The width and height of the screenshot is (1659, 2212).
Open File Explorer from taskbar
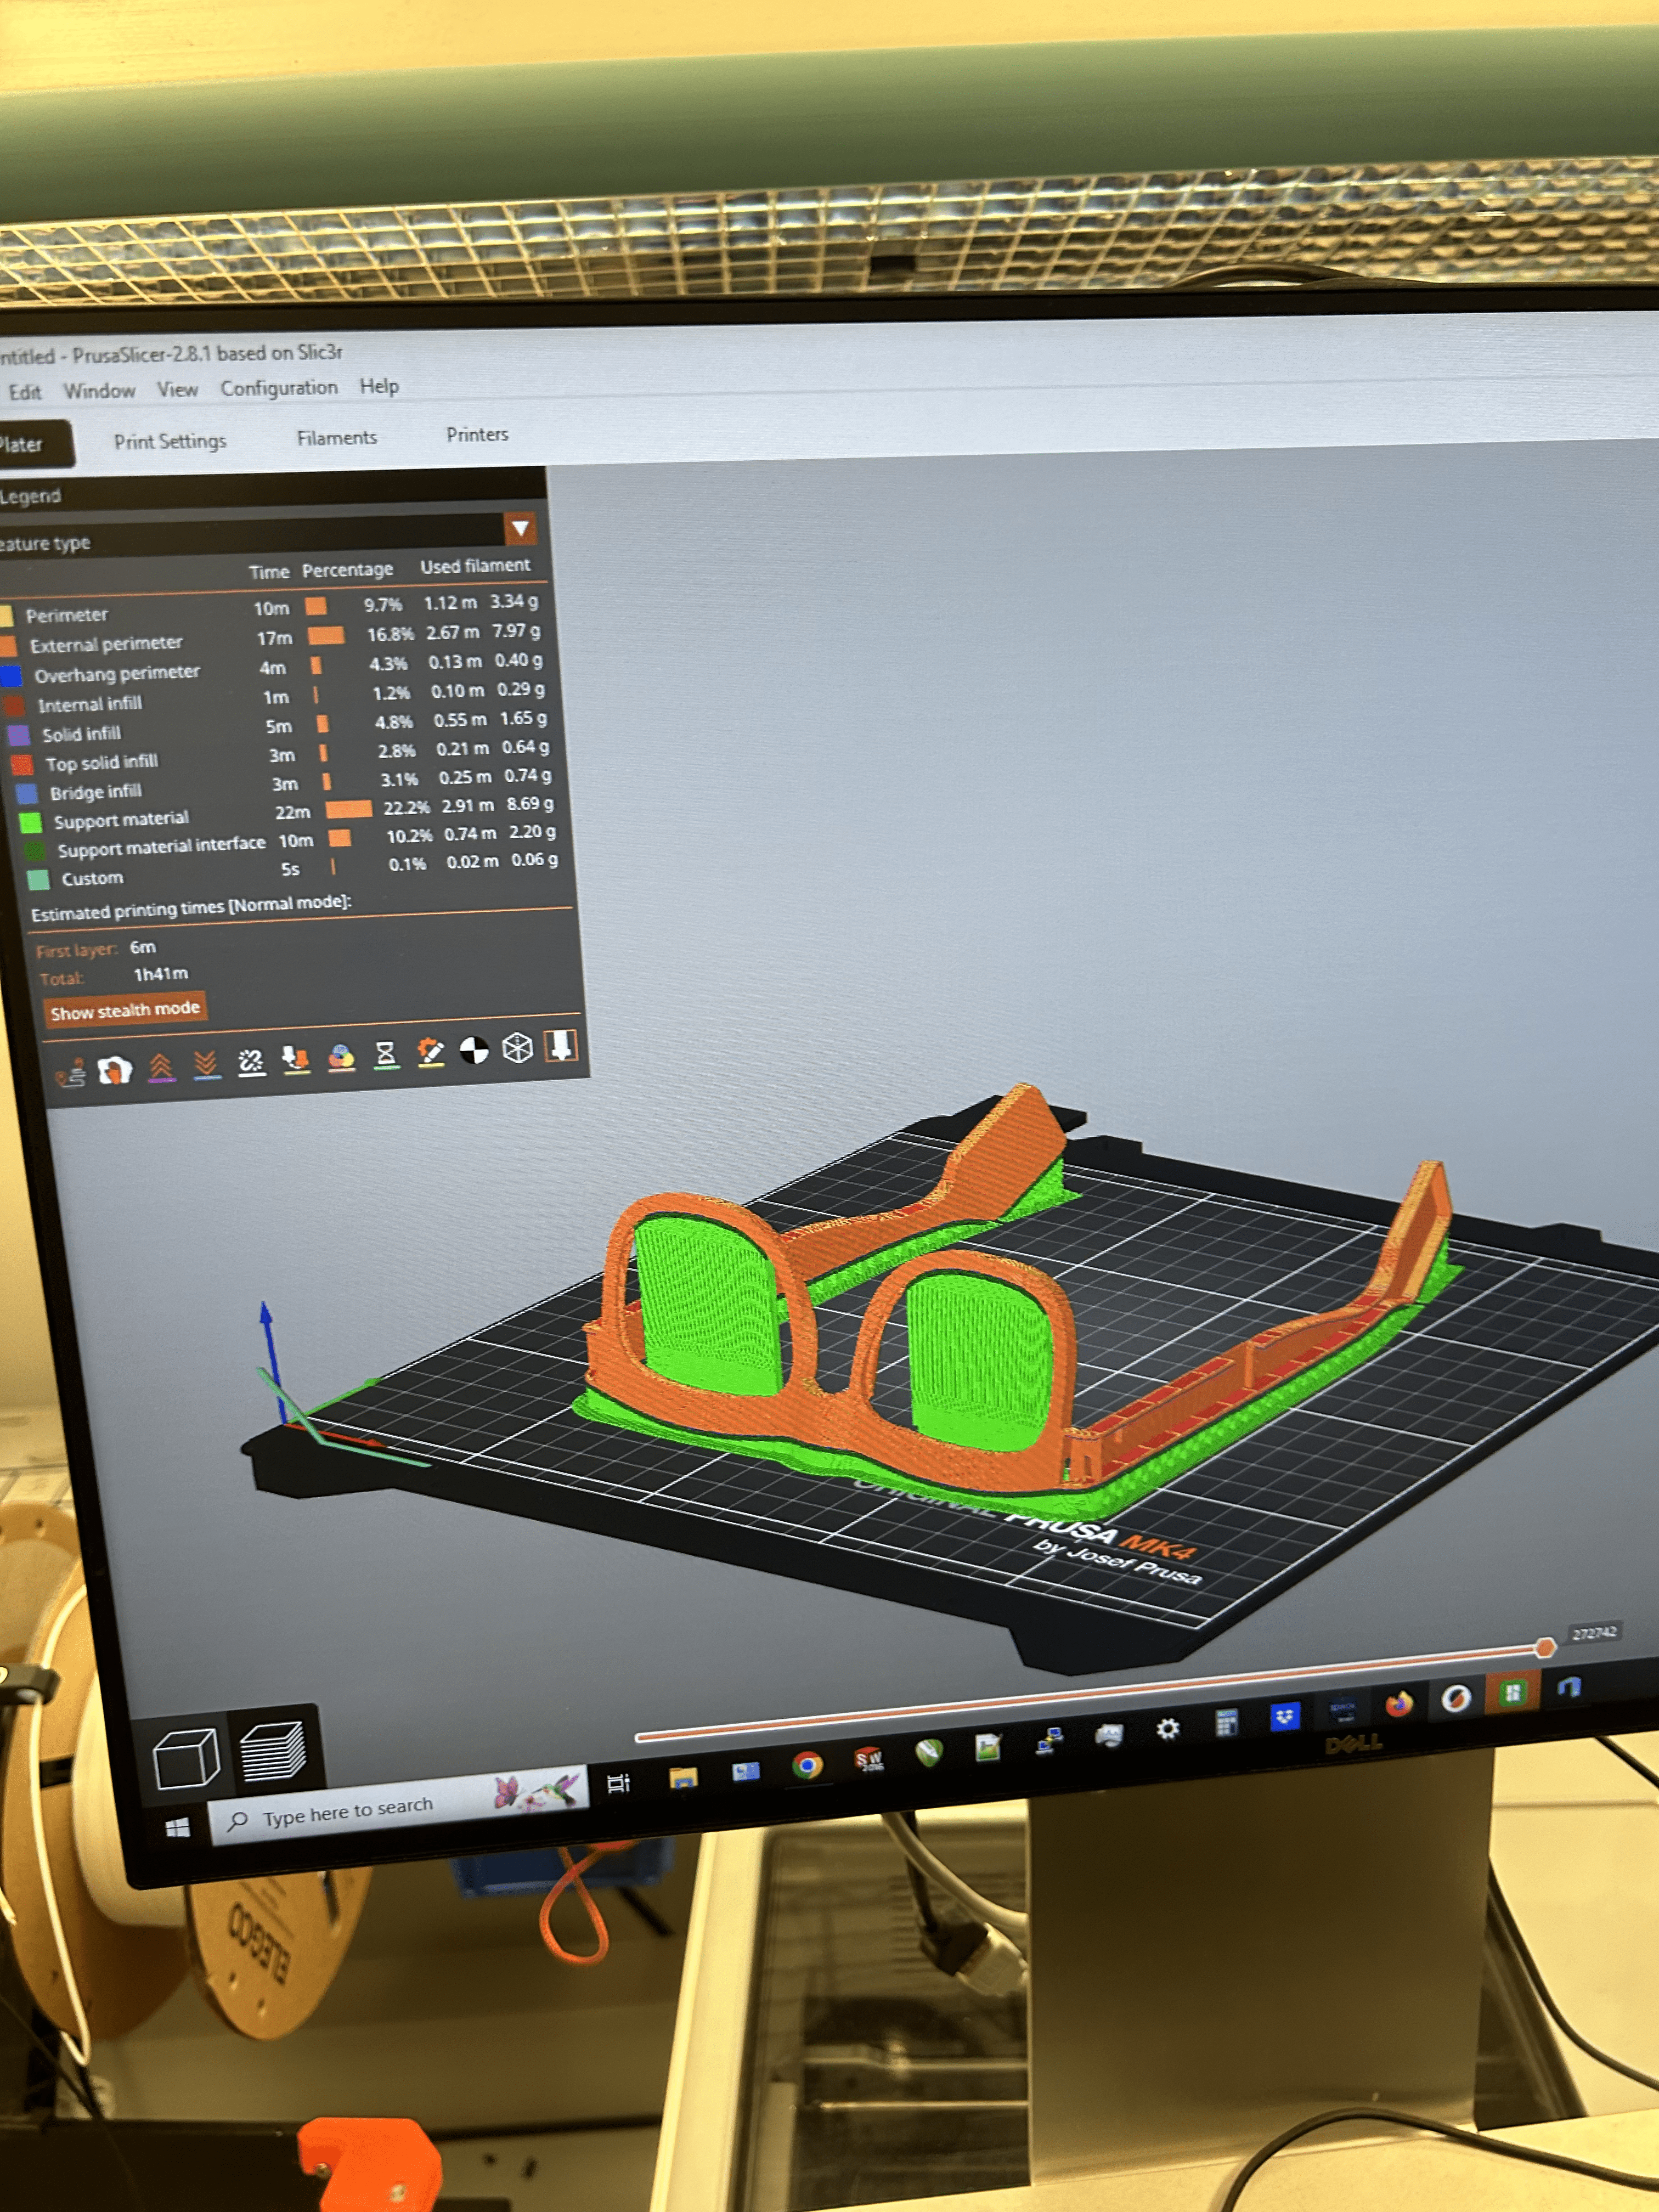683,1778
